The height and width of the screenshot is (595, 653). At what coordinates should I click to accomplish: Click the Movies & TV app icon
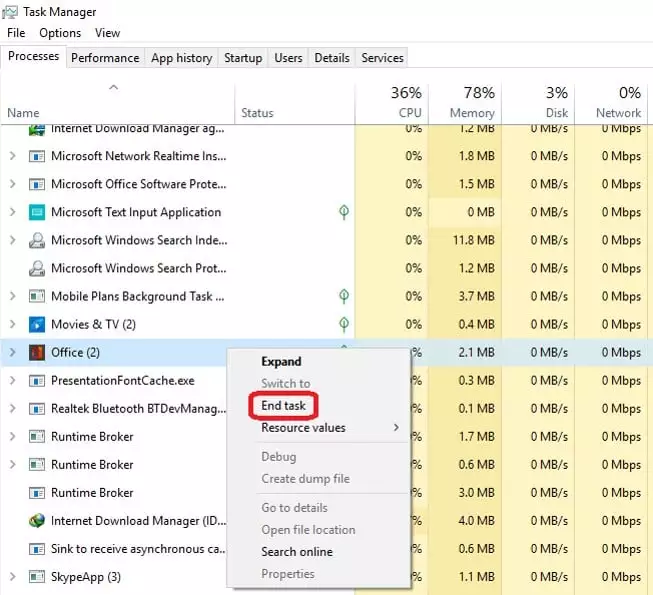tap(37, 324)
